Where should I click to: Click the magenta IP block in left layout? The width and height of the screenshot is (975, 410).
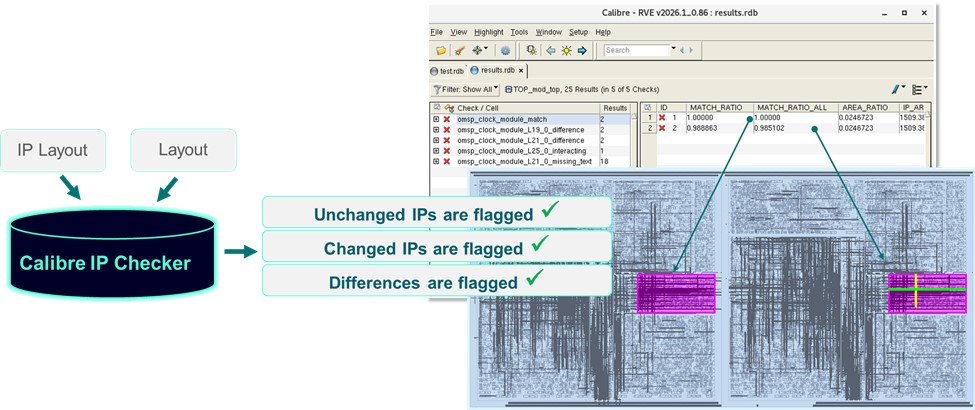click(677, 292)
